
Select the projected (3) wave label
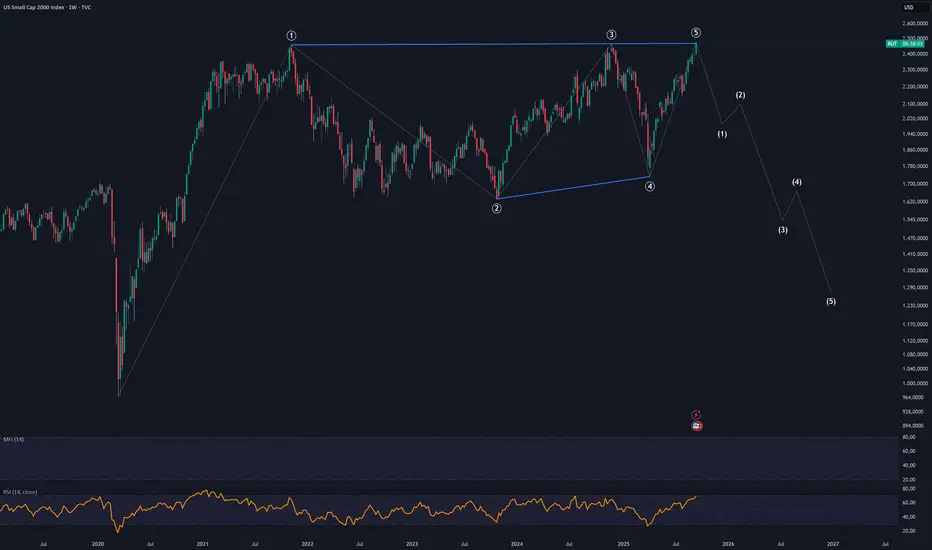pos(783,230)
